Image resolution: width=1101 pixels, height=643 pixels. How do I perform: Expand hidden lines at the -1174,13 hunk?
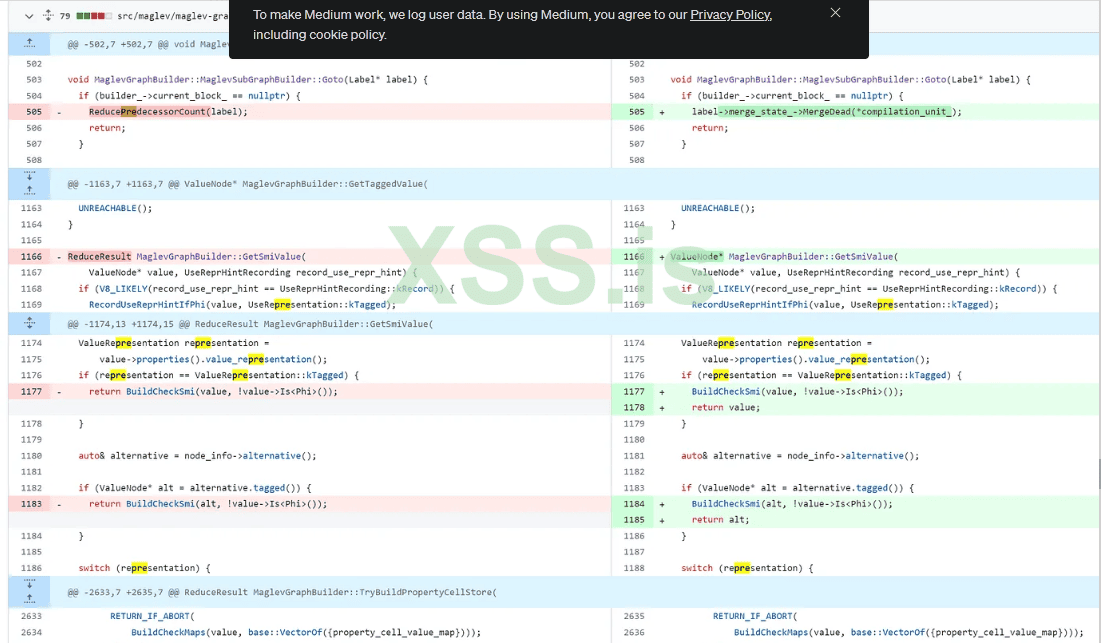(30, 323)
